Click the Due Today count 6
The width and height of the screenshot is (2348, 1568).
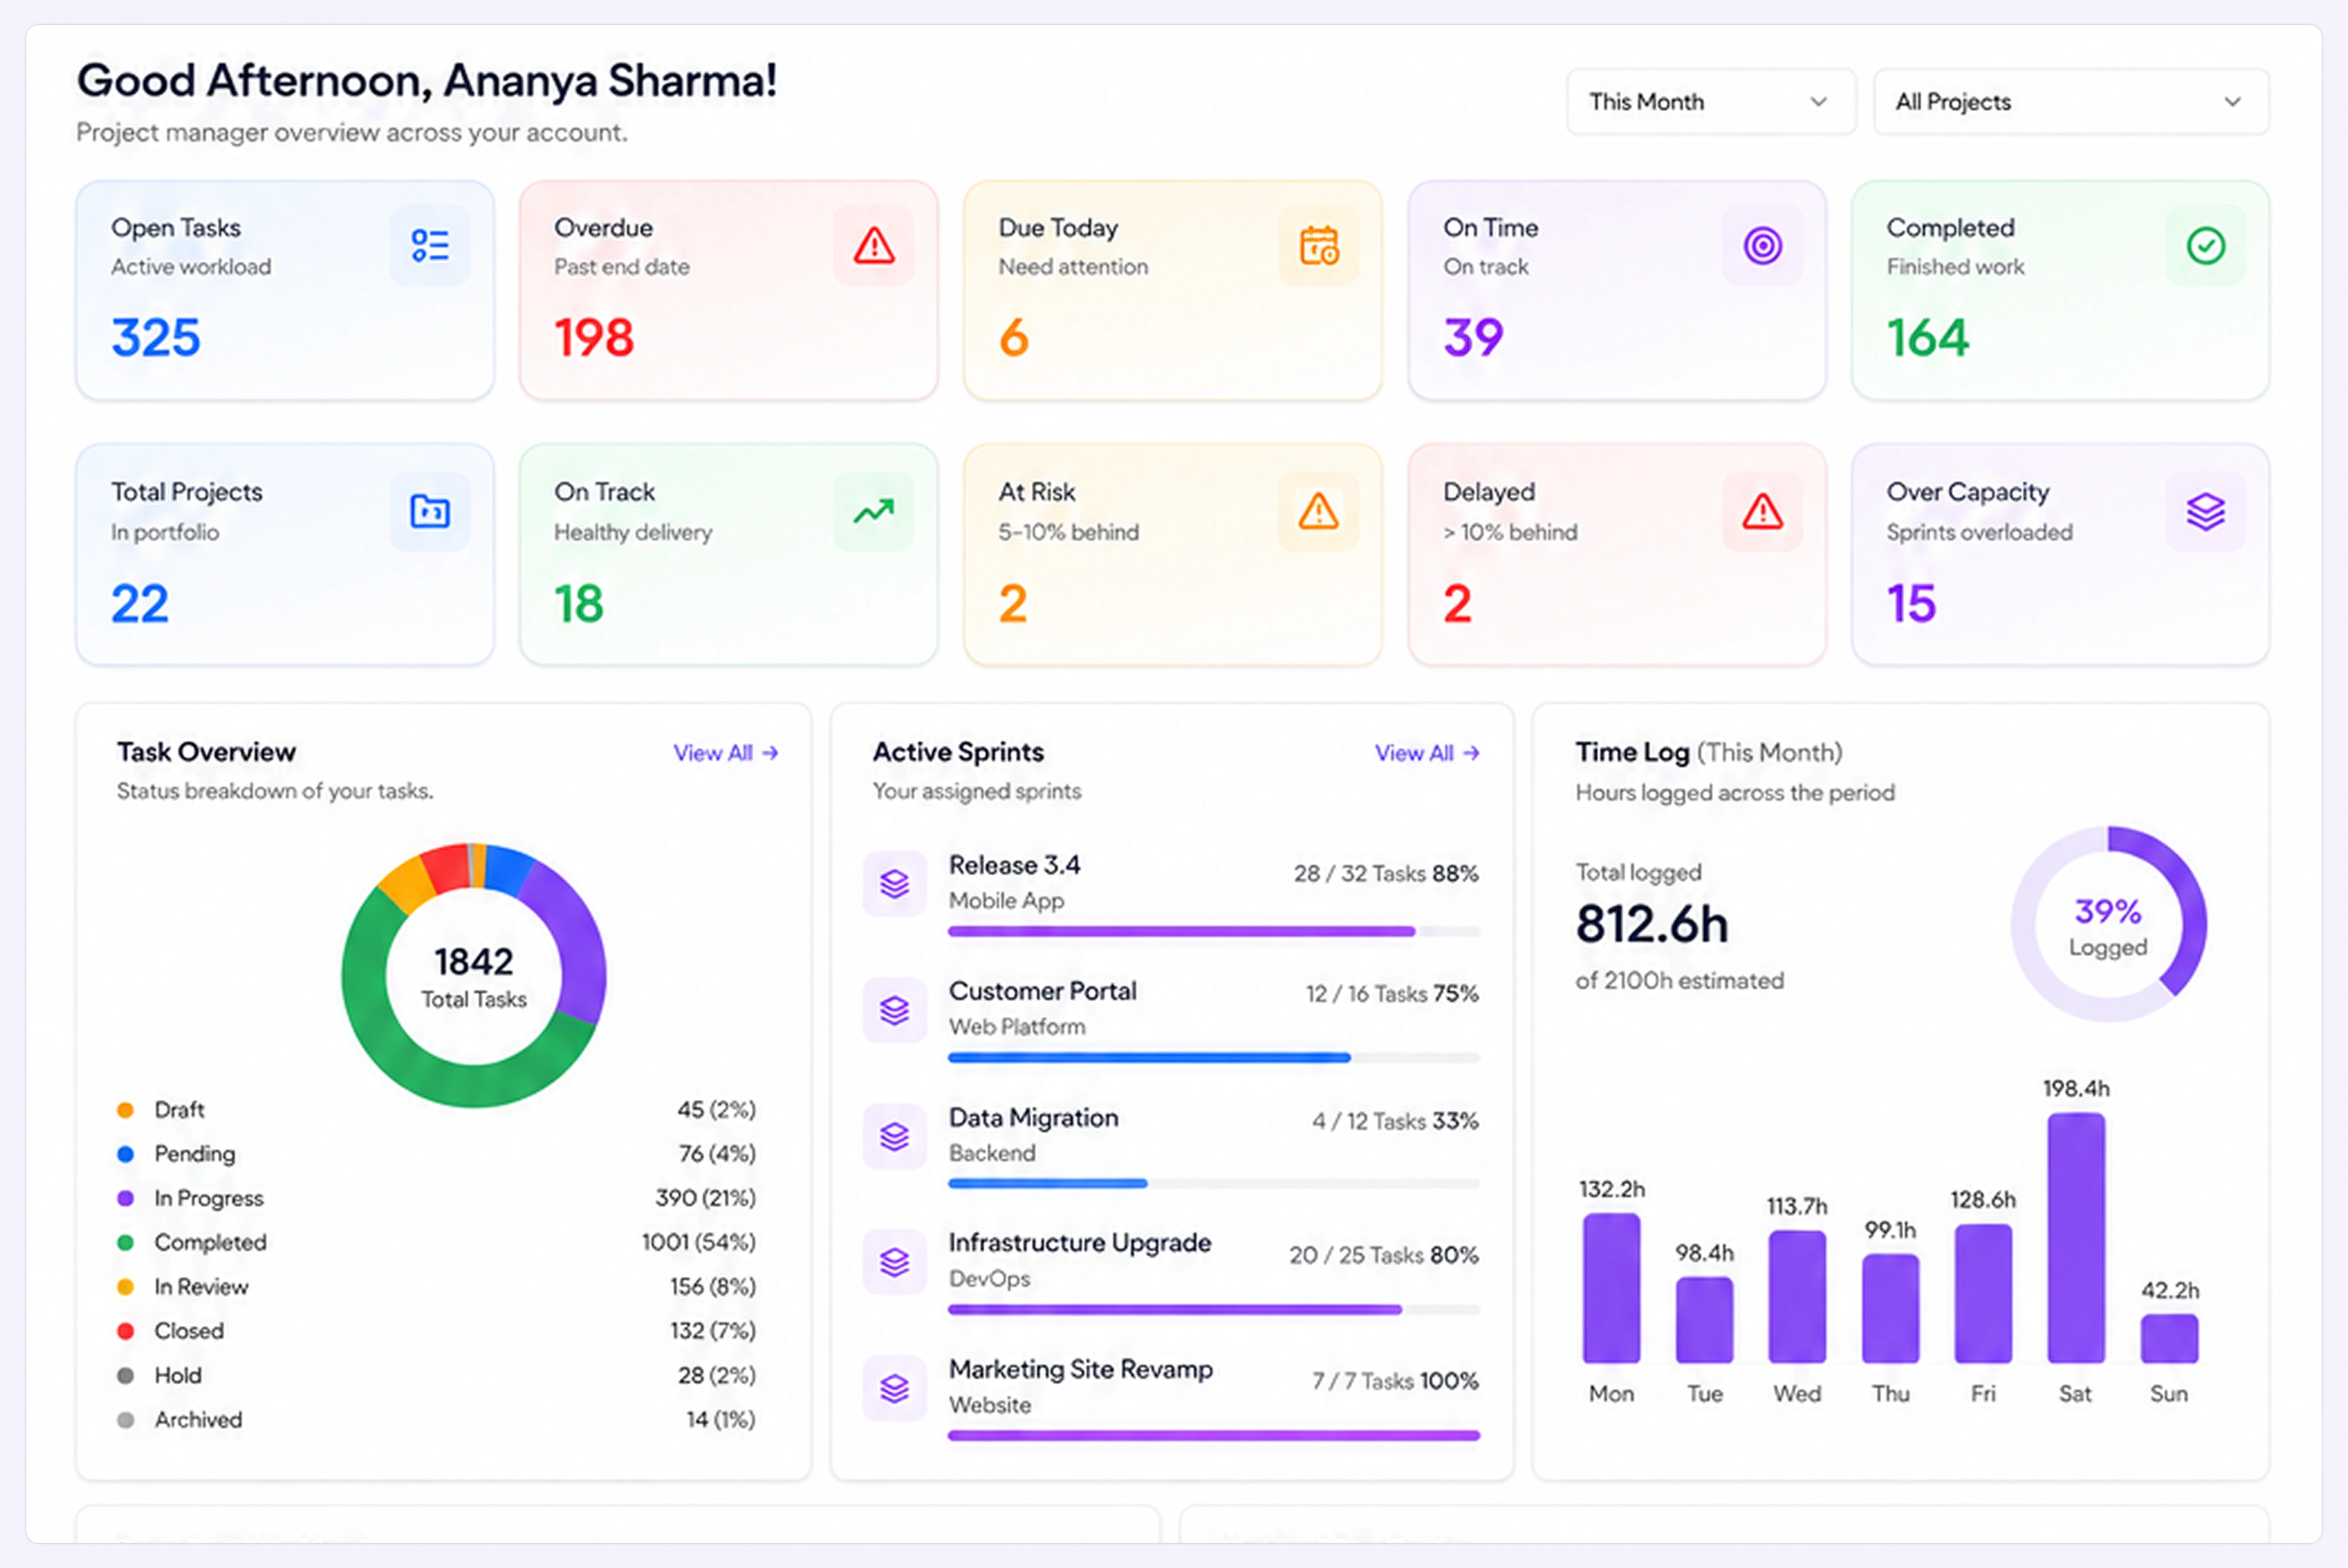1014,337
